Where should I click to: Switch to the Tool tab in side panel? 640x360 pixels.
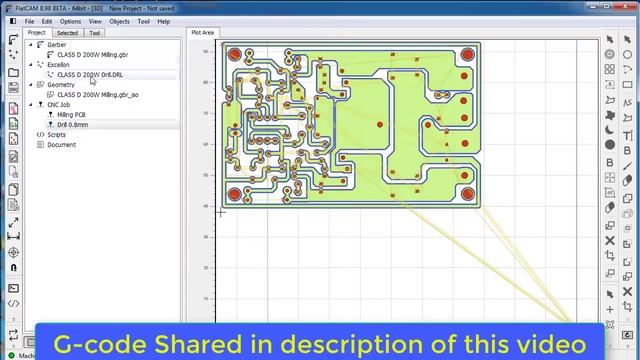95,33
